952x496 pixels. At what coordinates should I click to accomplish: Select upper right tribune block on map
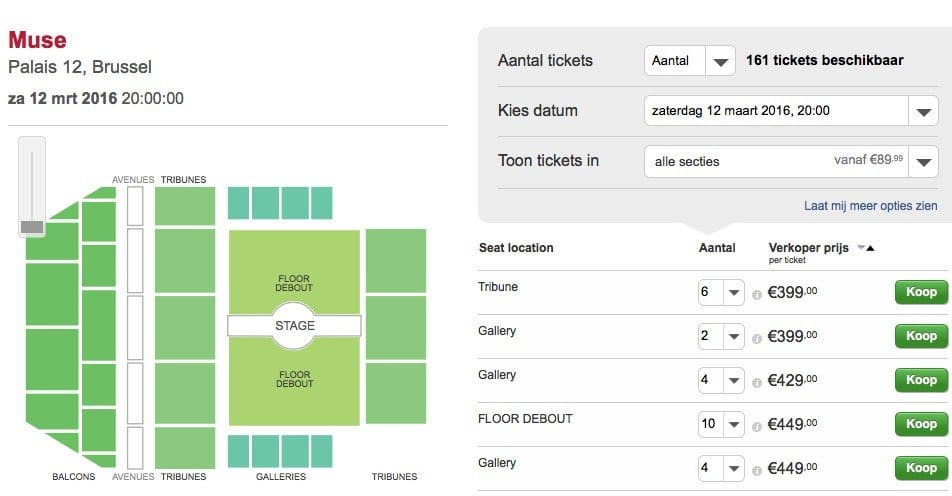click(396, 260)
